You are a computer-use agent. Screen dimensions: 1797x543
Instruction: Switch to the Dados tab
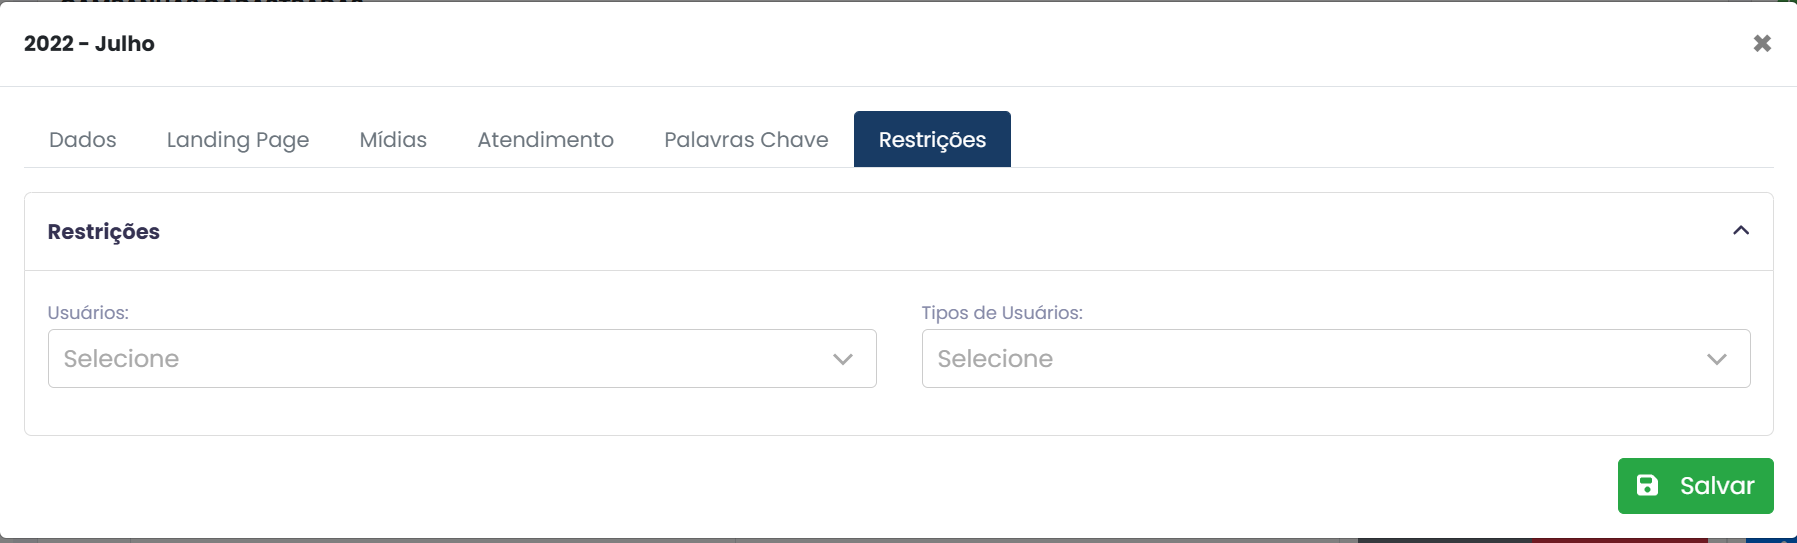point(83,140)
